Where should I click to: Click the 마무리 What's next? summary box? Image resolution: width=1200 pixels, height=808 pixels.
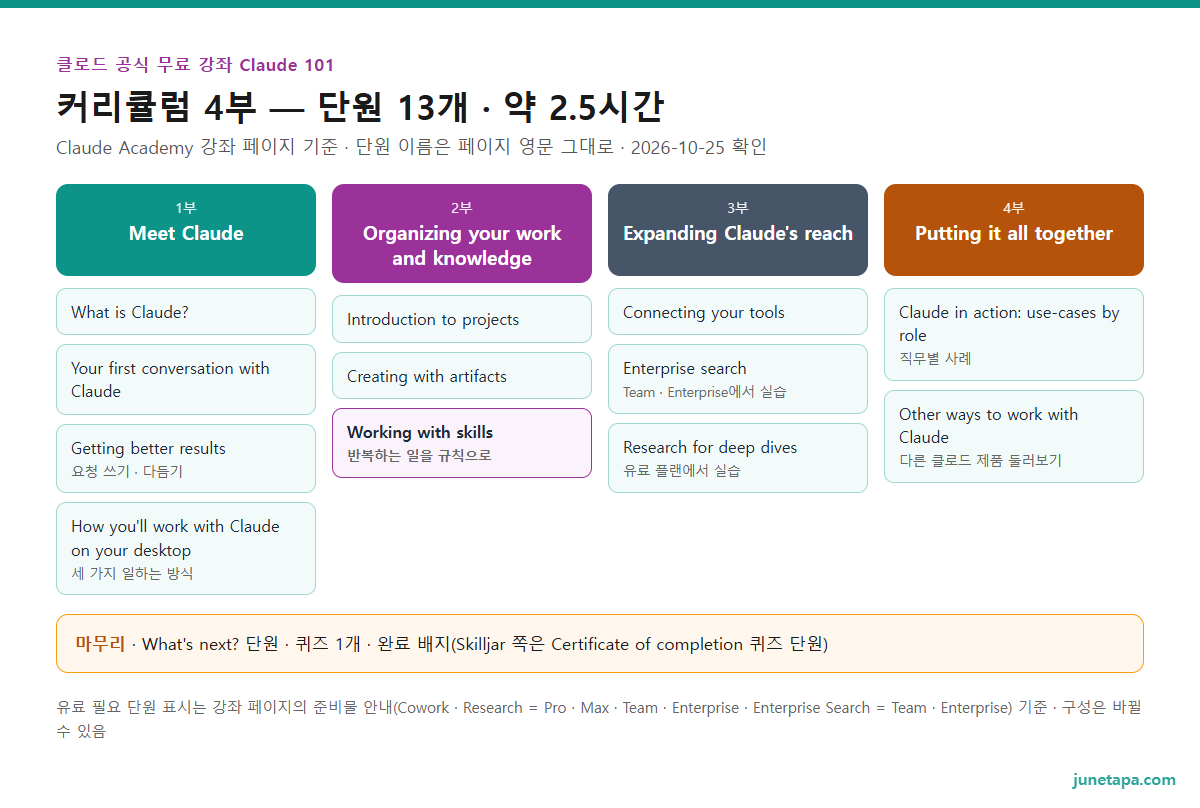coord(600,644)
